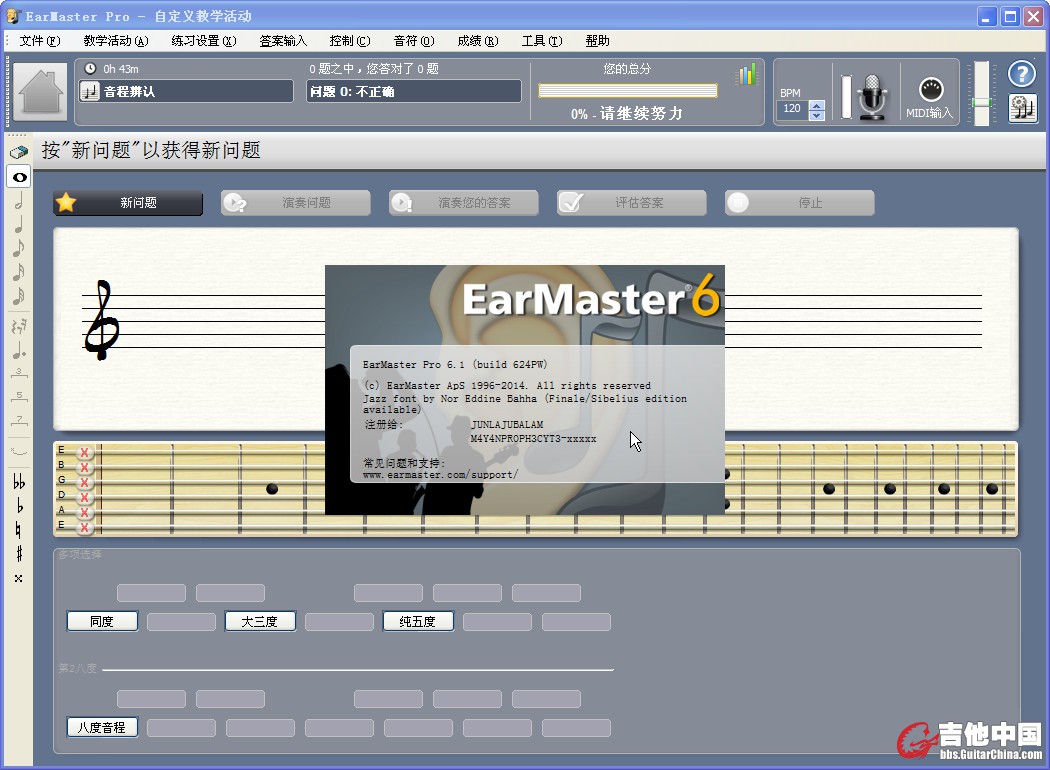This screenshot has height=770, width=1050.
Task: Choose the double flat accidental
Action: (x=18, y=482)
